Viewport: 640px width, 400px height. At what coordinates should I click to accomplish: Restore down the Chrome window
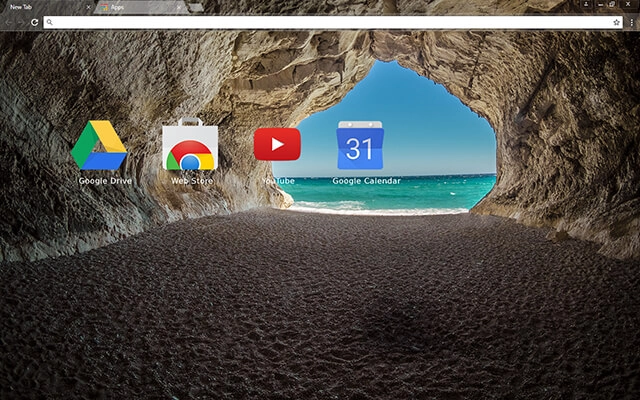[612, 4]
